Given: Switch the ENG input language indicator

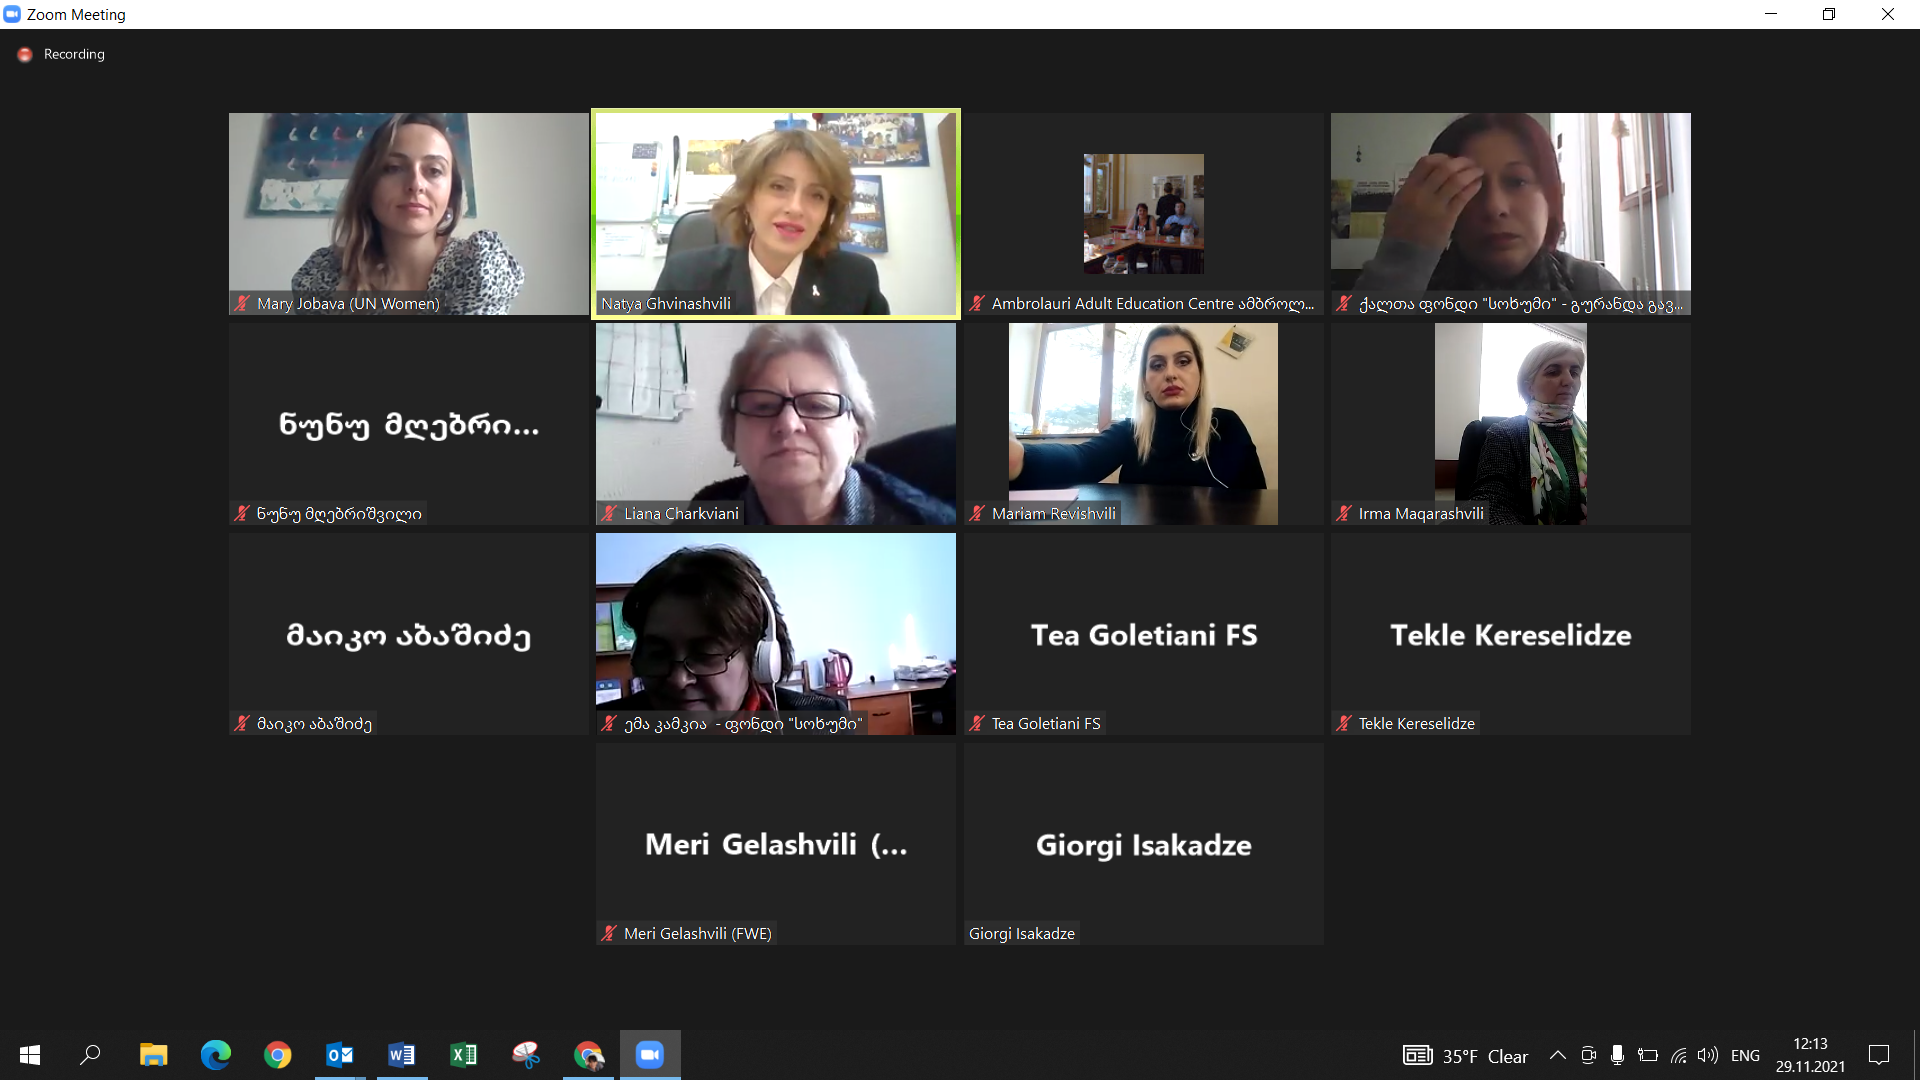Looking at the screenshot, I should (1745, 1056).
